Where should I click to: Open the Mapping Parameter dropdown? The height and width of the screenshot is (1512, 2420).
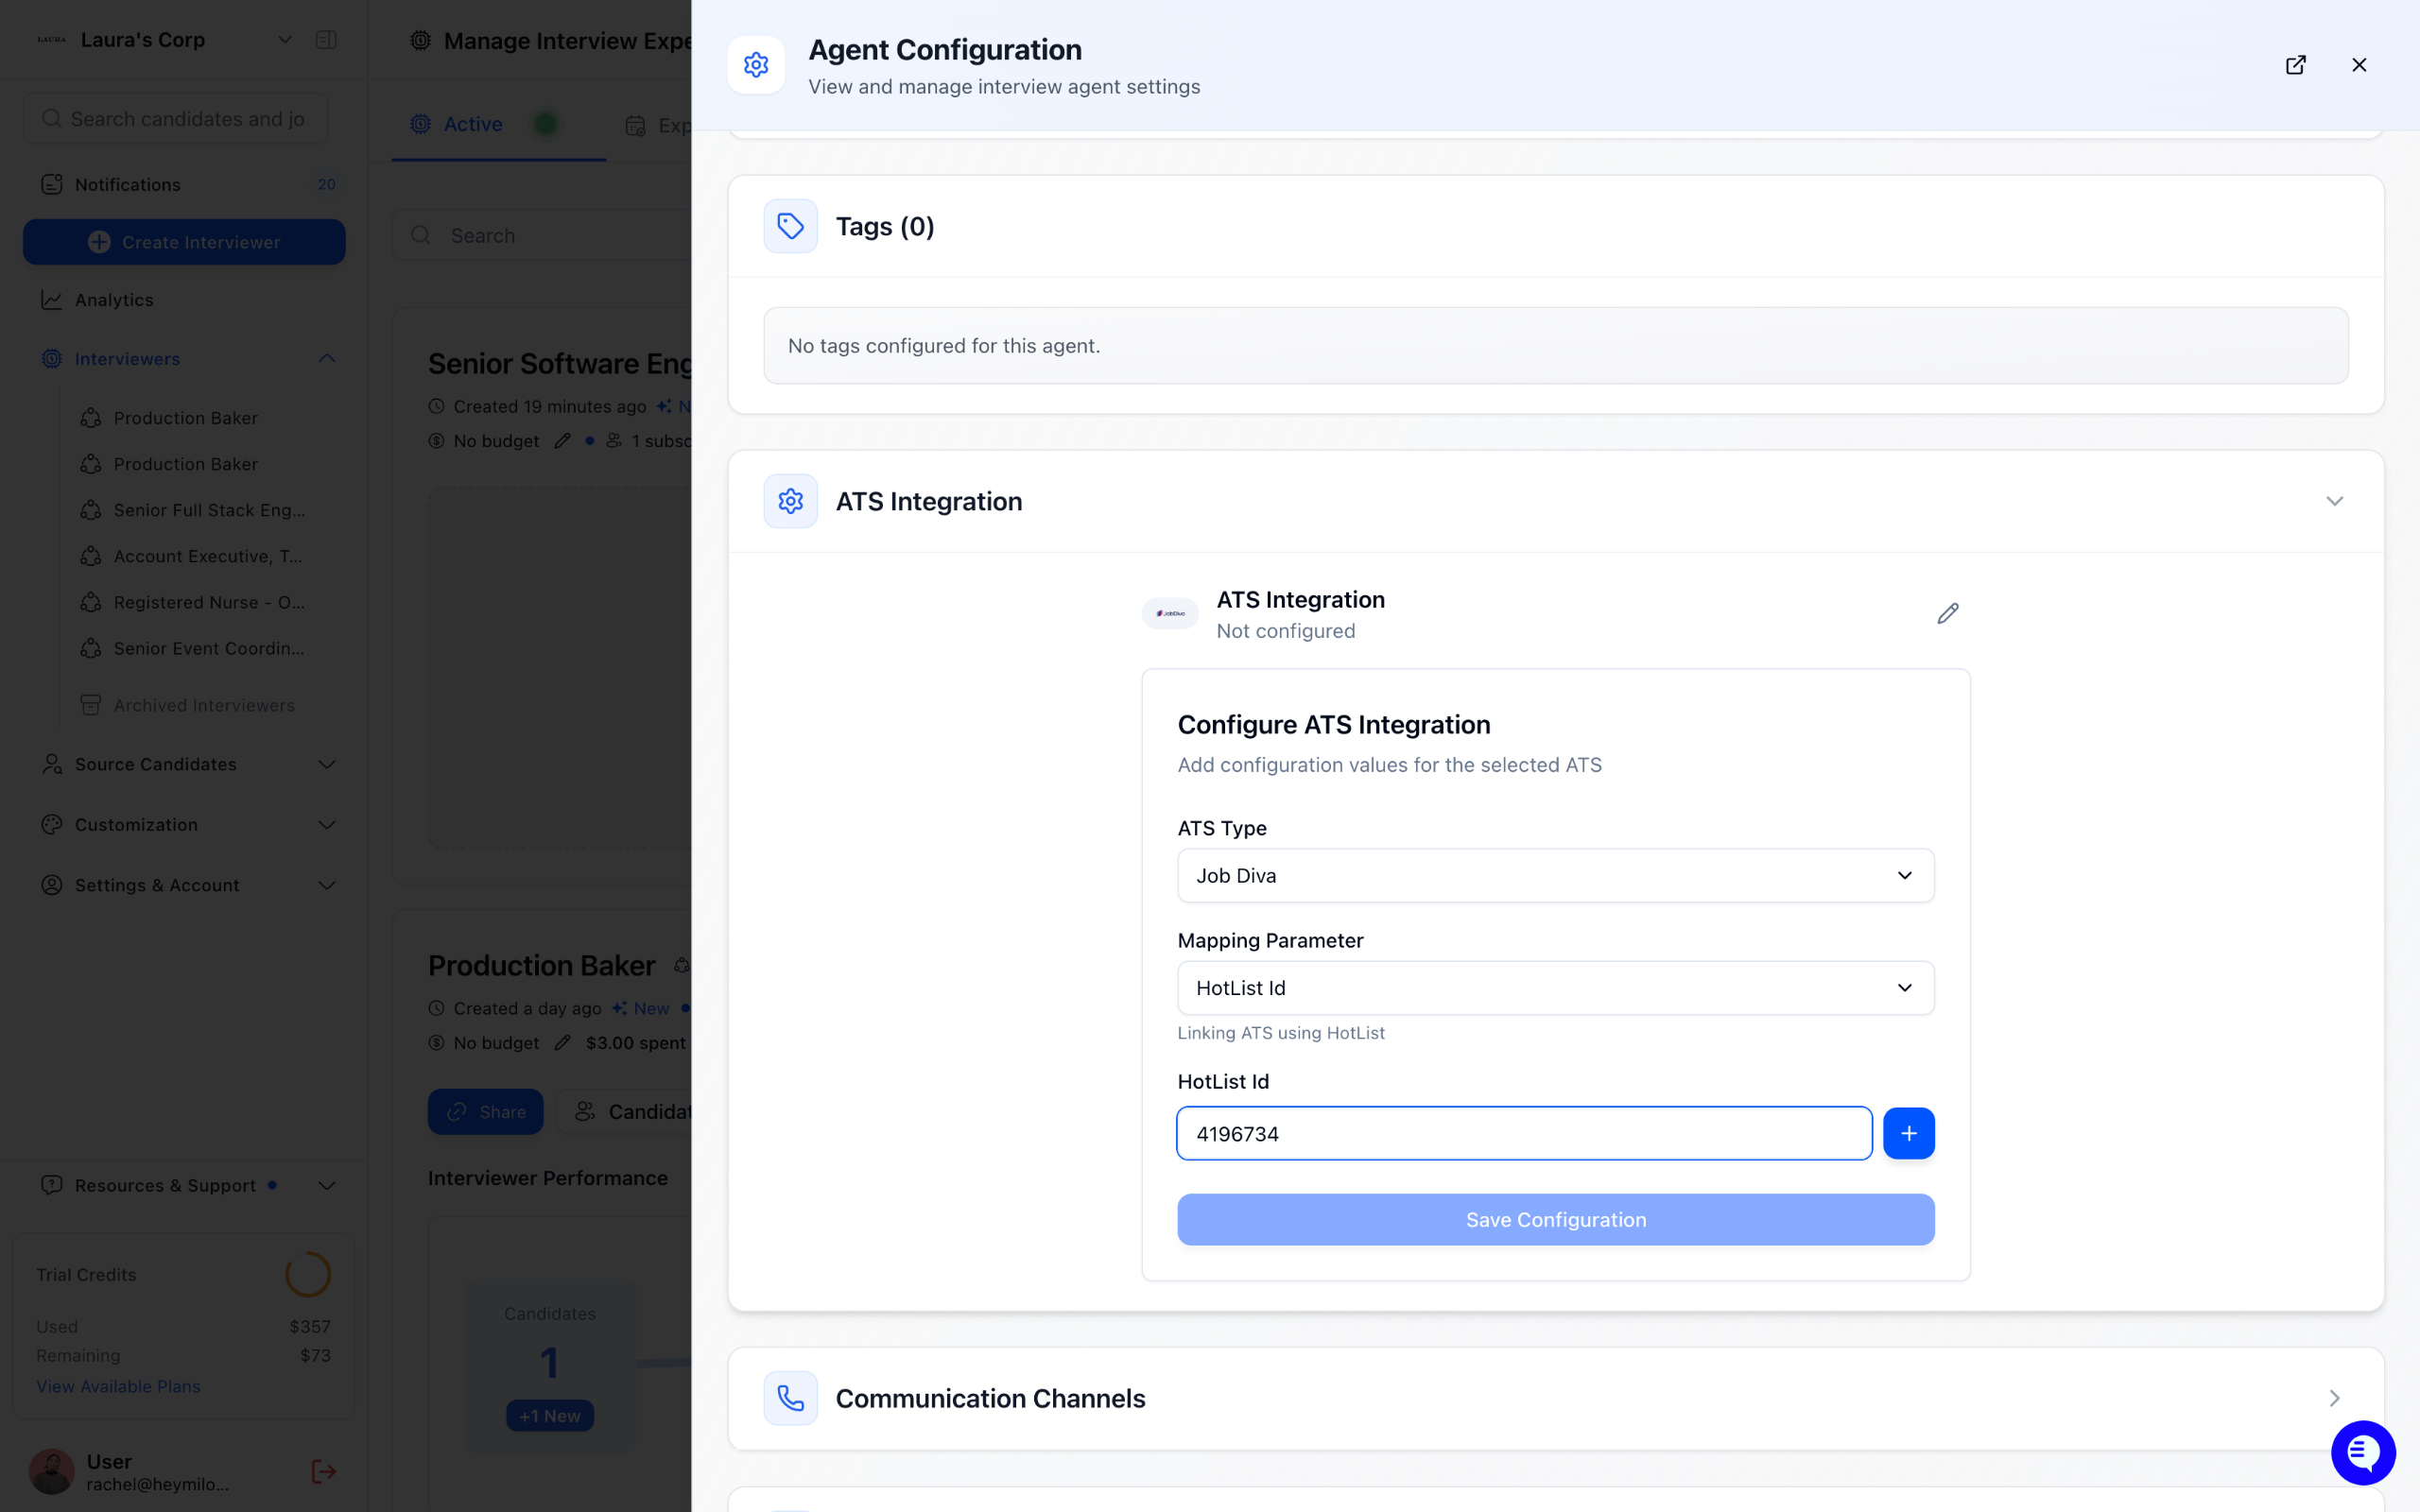[x=1555, y=987]
